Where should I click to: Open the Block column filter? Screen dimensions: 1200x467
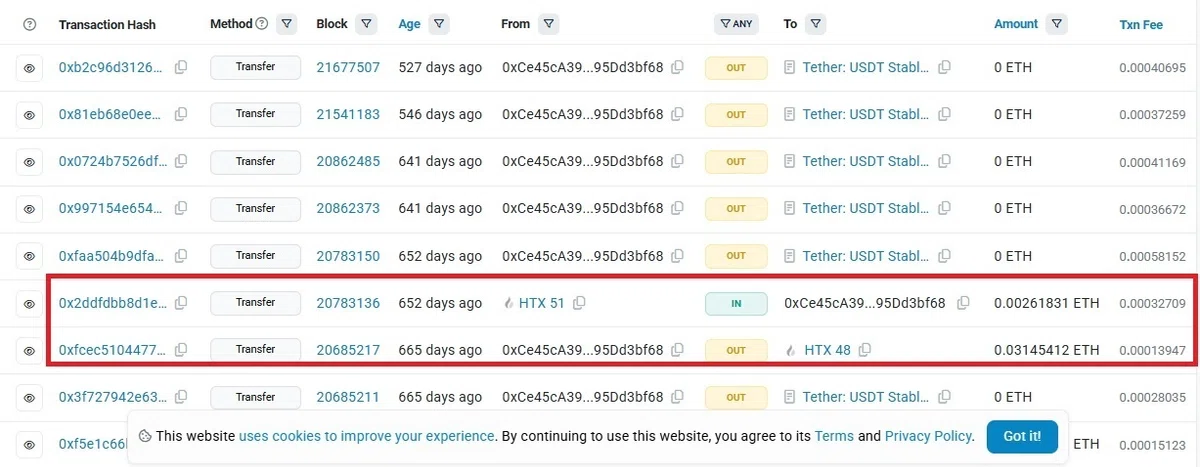pos(366,23)
